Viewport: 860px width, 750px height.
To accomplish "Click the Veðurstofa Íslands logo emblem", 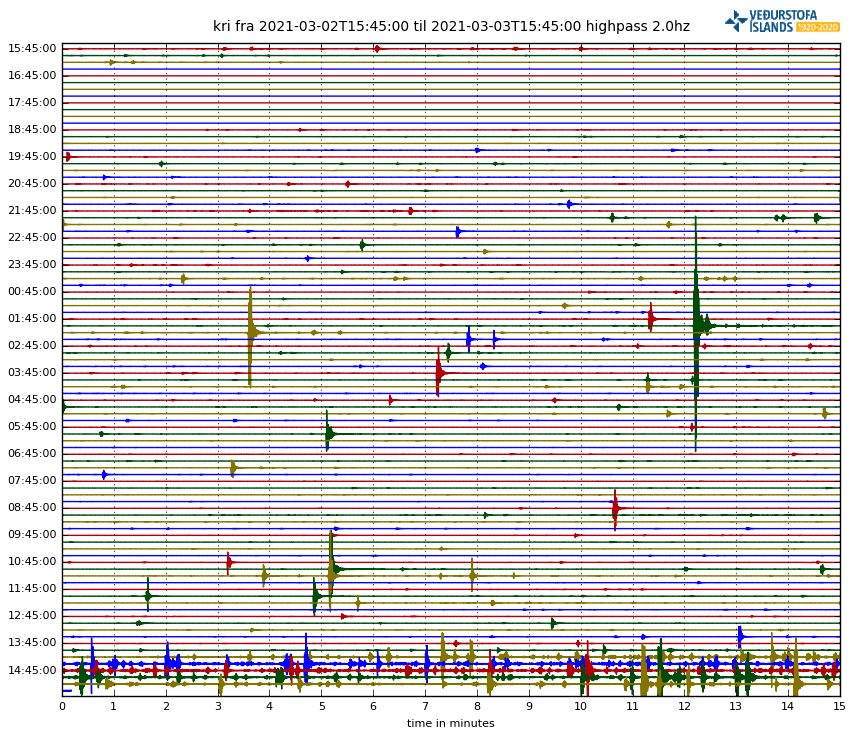I will pyautogui.click(x=736, y=21).
